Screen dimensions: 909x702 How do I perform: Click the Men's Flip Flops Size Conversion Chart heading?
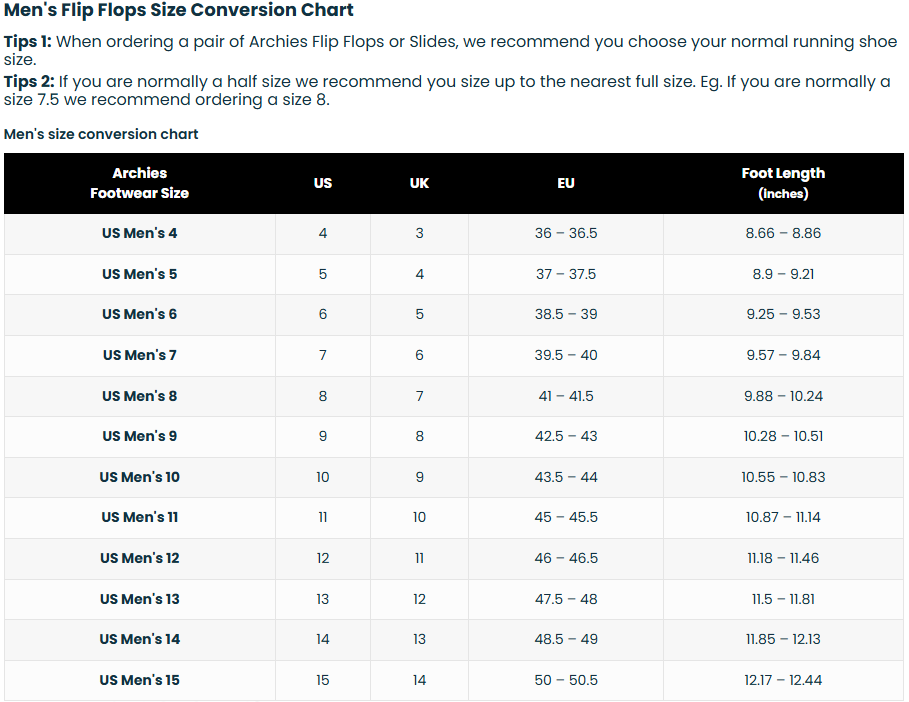pos(179,10)
